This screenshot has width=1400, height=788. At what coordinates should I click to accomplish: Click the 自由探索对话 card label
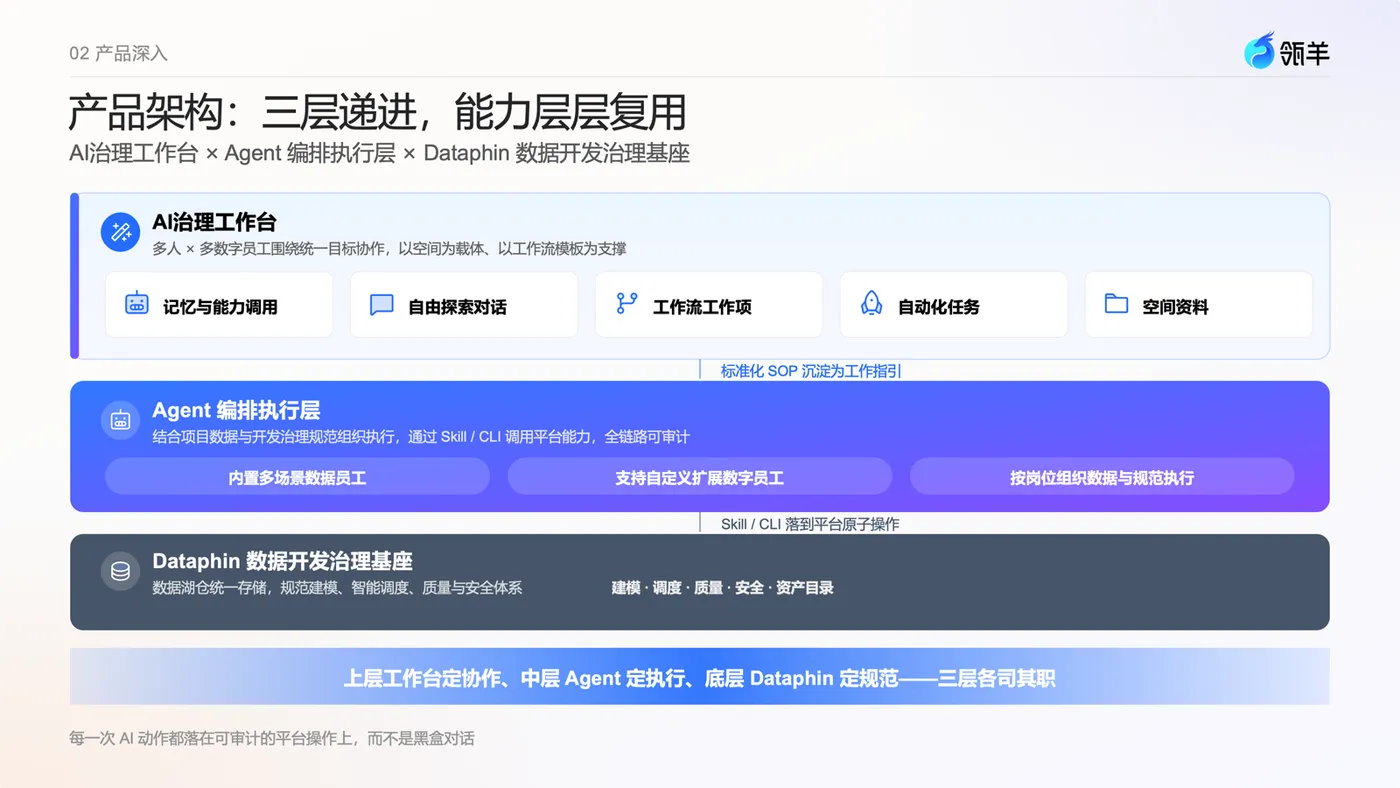(x=457, y=307)
